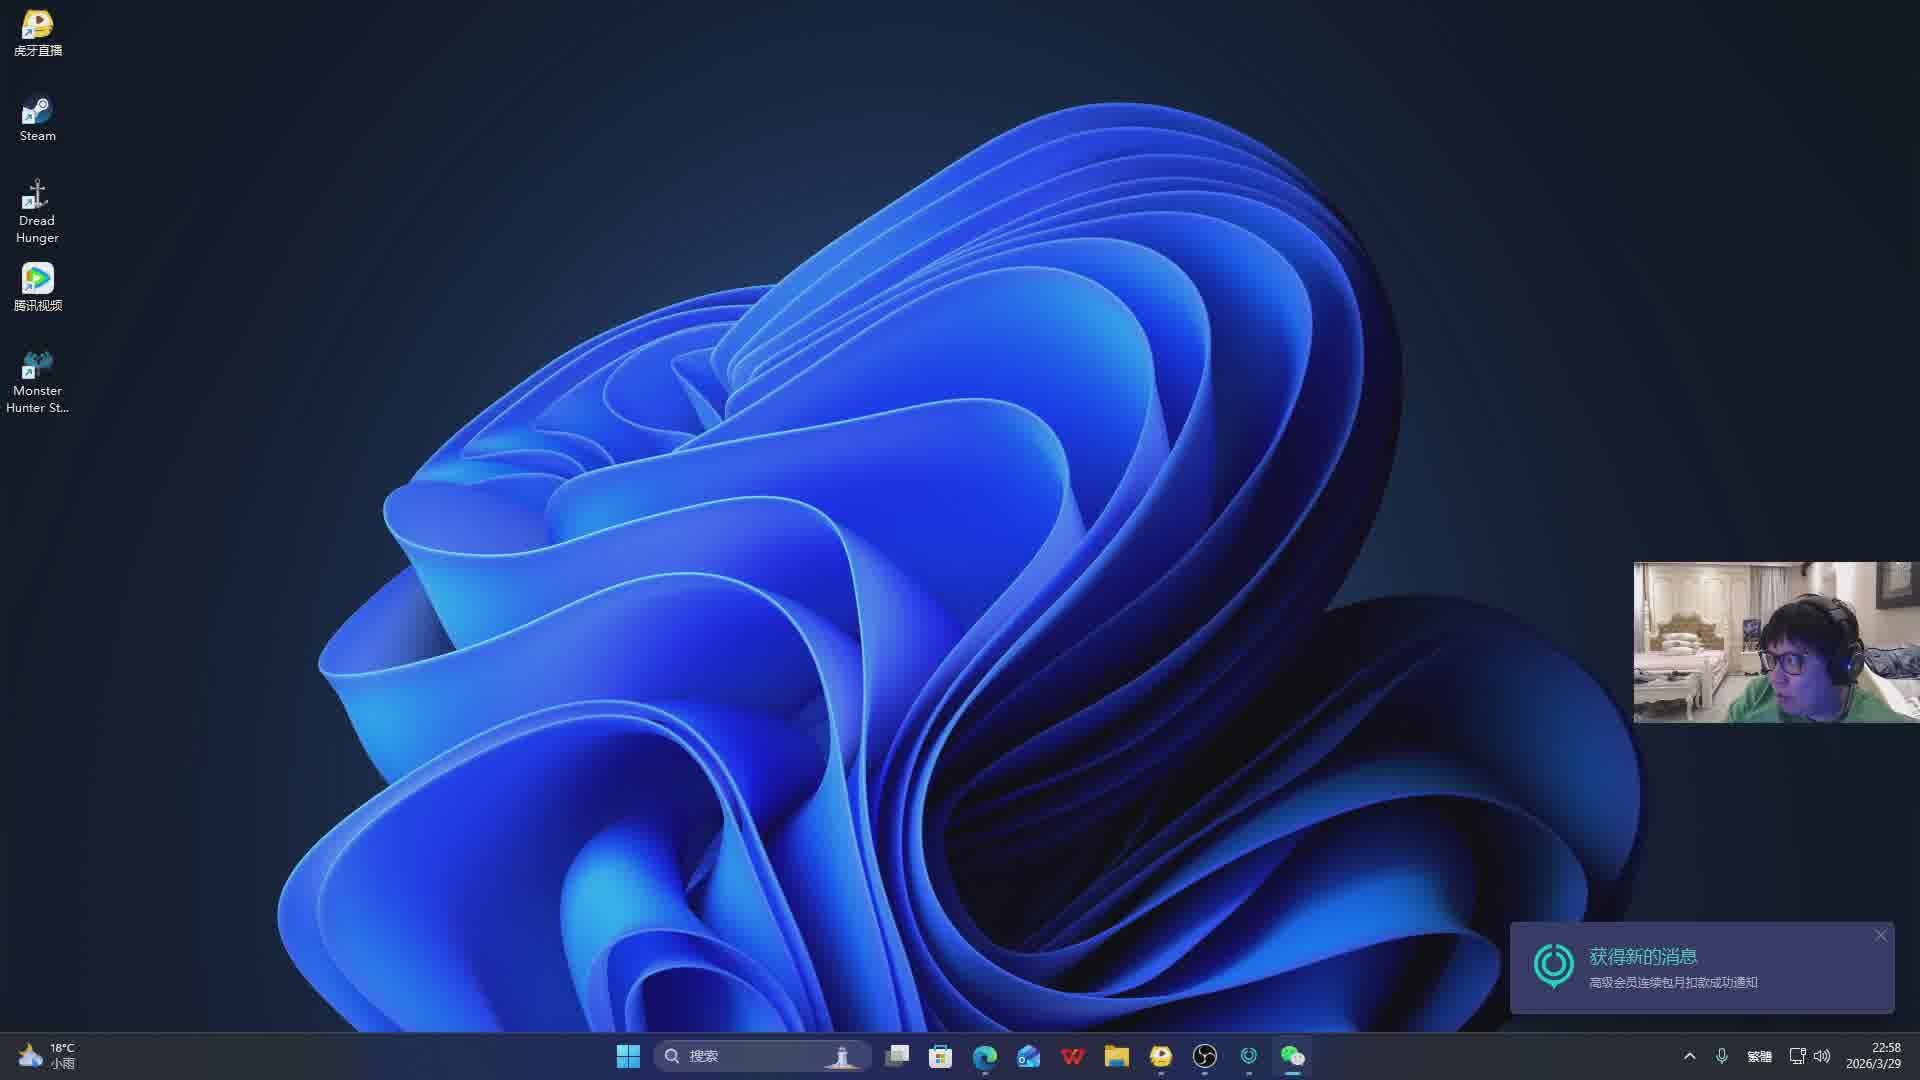Open the Steam desktop shortcut
Viewport: 1920px width, 1080px height.
click(37, 118)
